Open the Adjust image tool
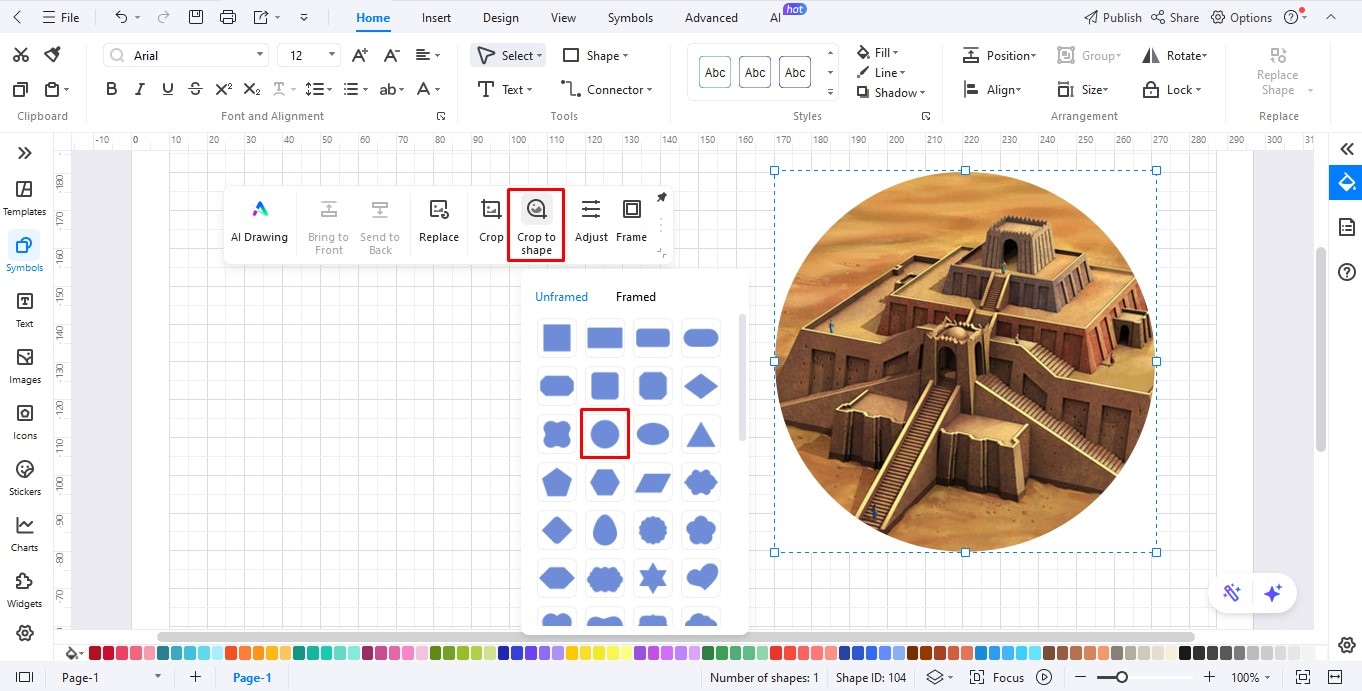The image size is (1362, 691). tap(591, 221)
